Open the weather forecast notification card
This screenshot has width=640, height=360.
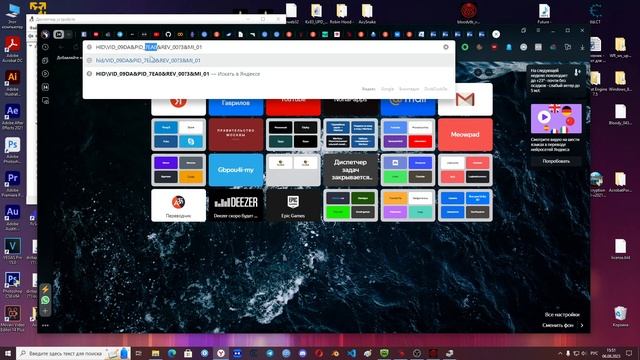556,80
